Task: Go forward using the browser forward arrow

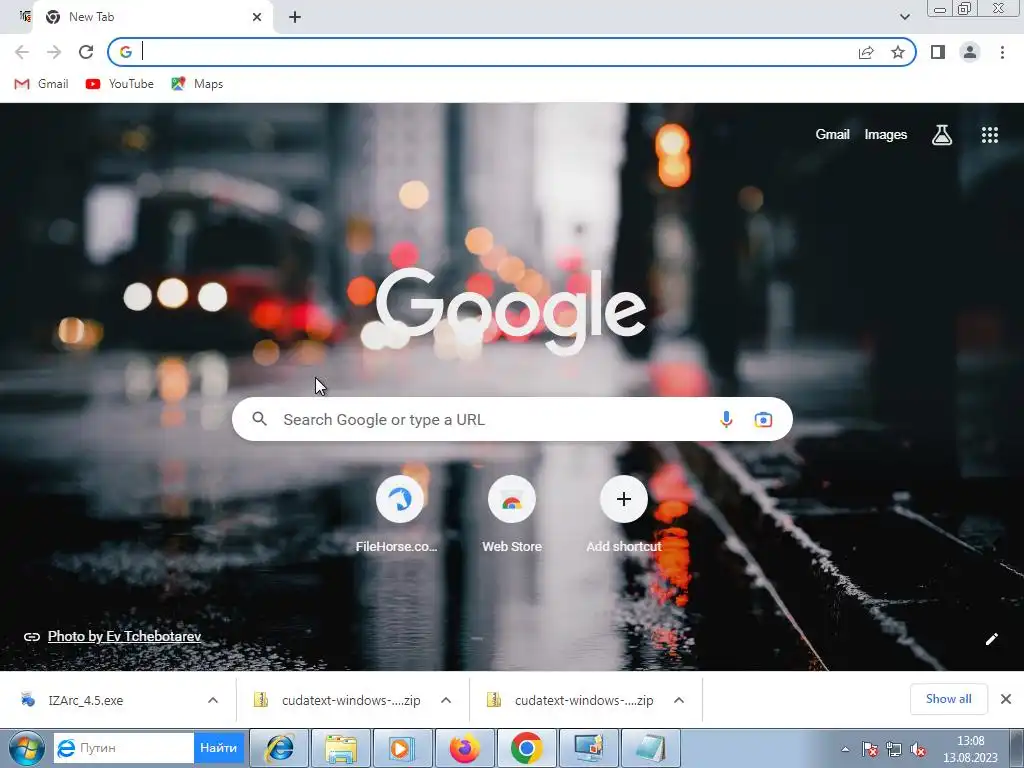Action: coord(54,52)
